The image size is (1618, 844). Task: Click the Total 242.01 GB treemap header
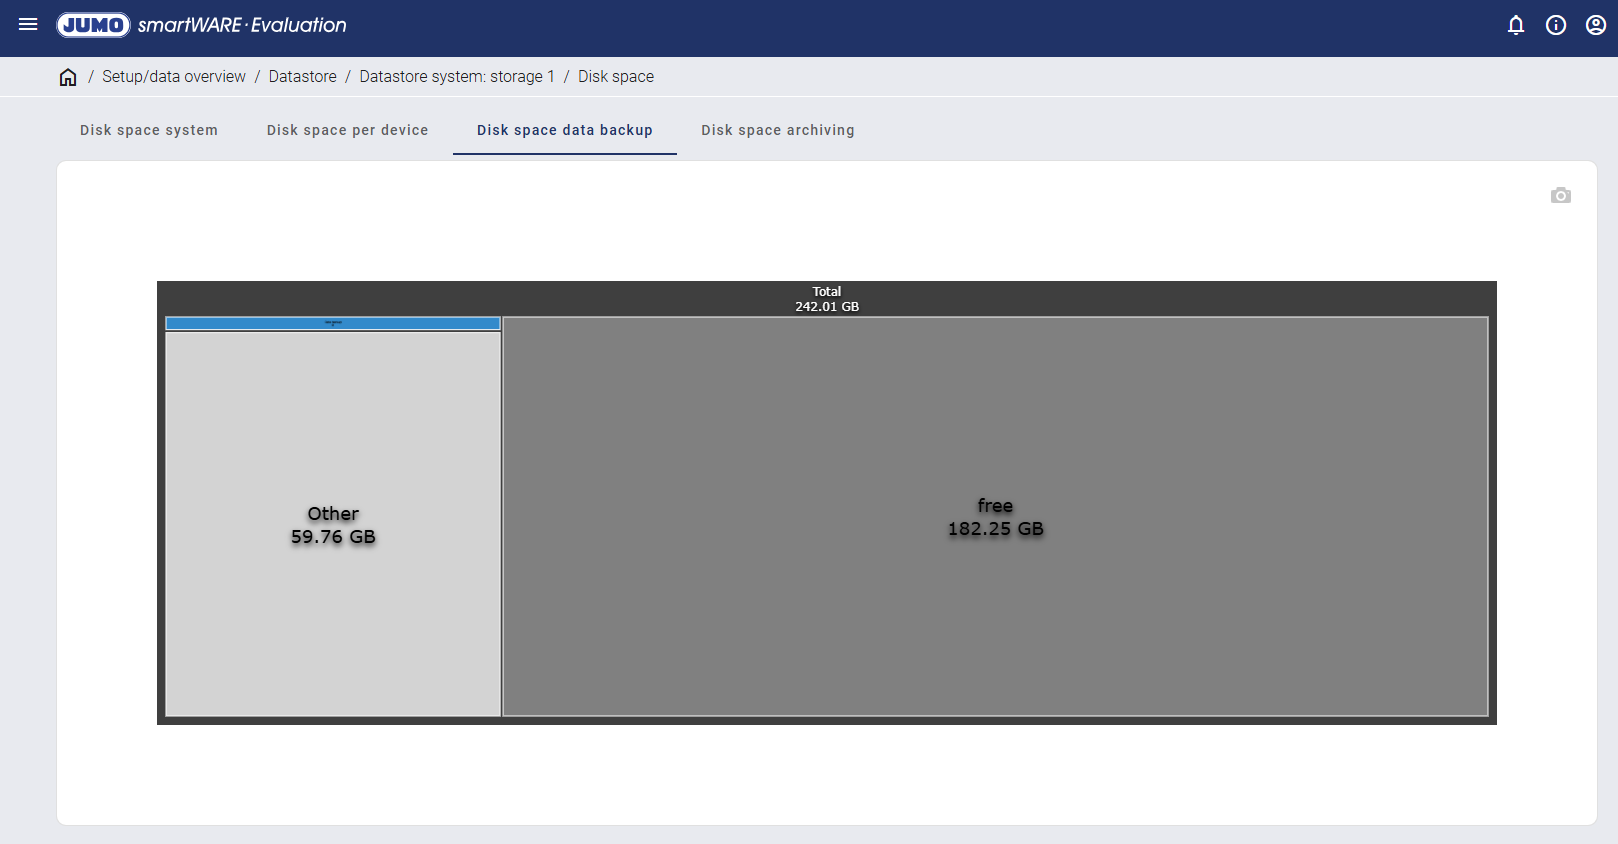(826, 299)
